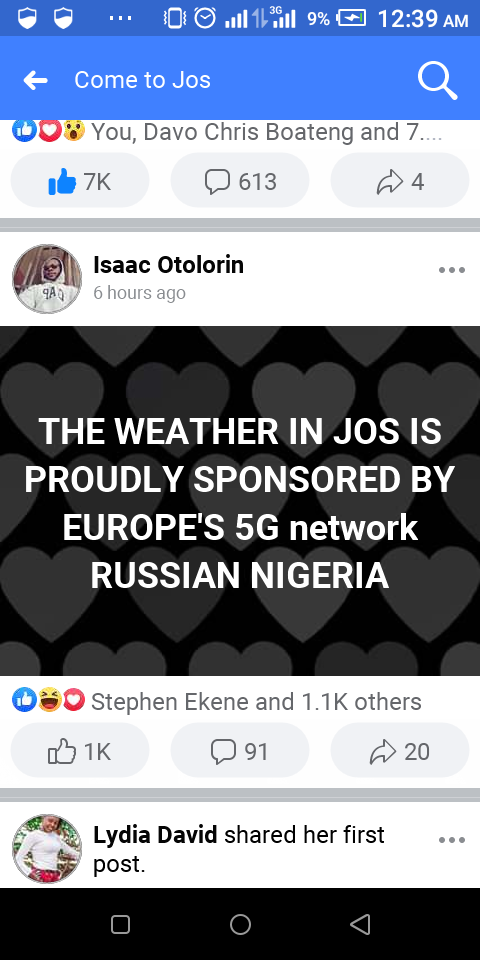Unlike the post with 7K likes
480x960 pixels.
[x=80, y=181]
